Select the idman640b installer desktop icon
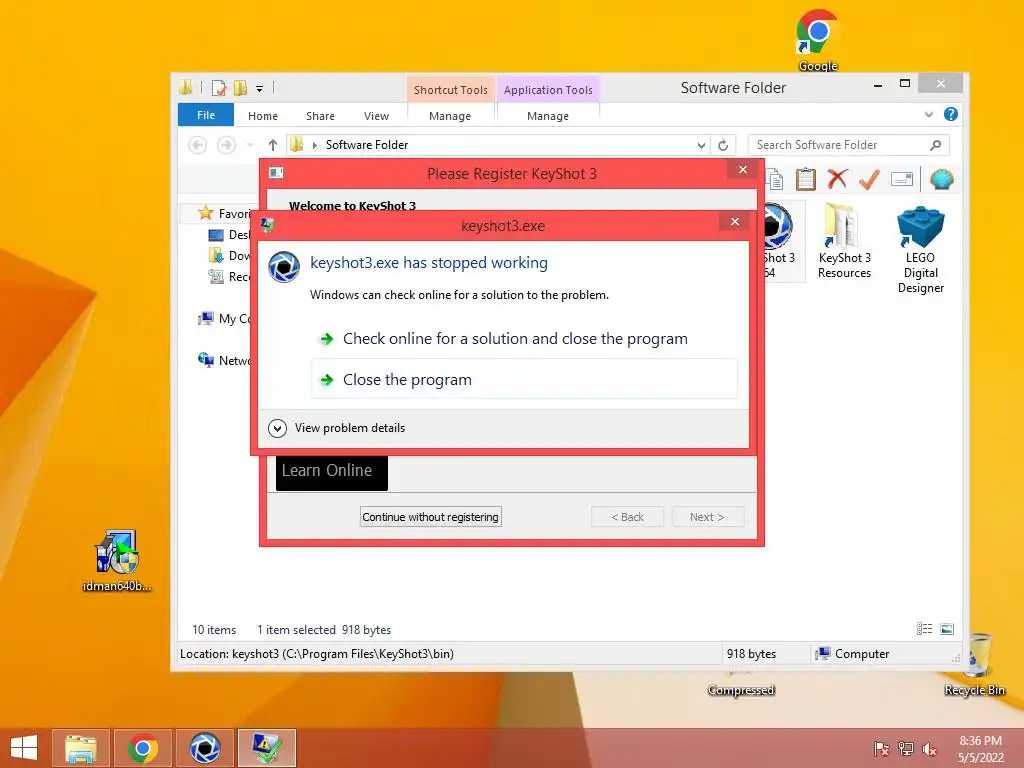The width and height of the screenshot is (1024, 768). [116, 560]
